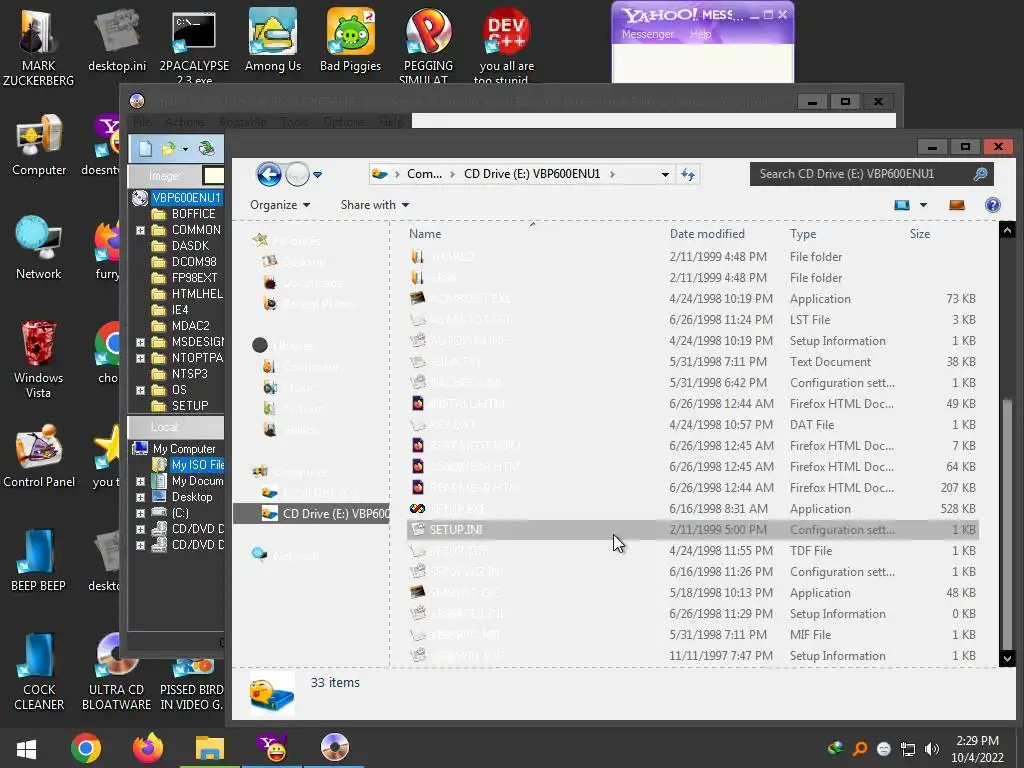Select VBP600ENU1 root in UltraISO tree
Image resolution: width=1024 pixels, height=768 pixels.
click(x=186, y=197)
